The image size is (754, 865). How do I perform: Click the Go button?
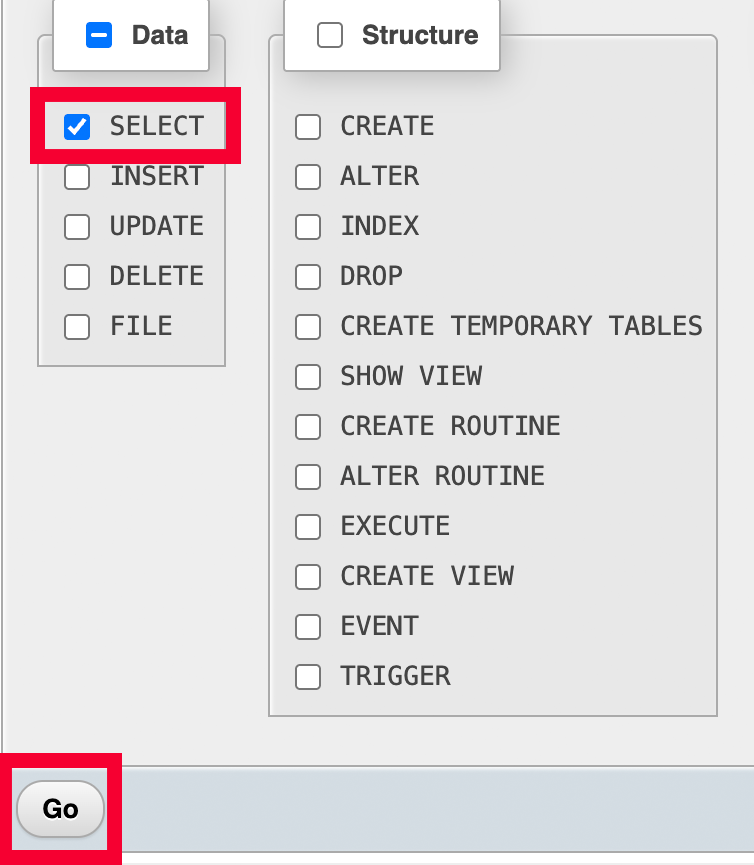60,808
